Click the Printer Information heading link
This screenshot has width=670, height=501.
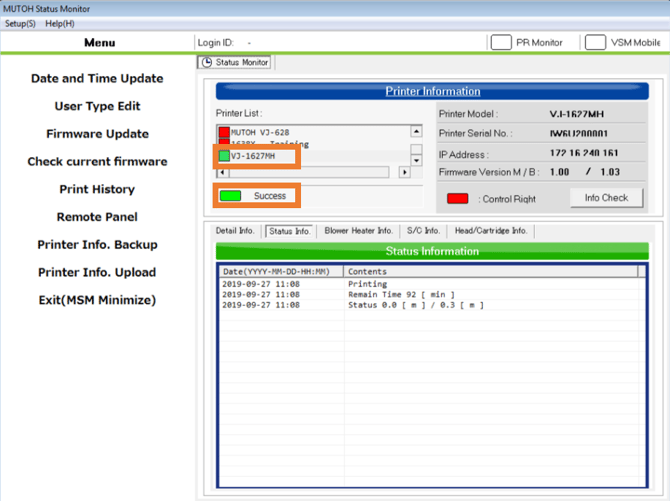[x=433, y=91]
